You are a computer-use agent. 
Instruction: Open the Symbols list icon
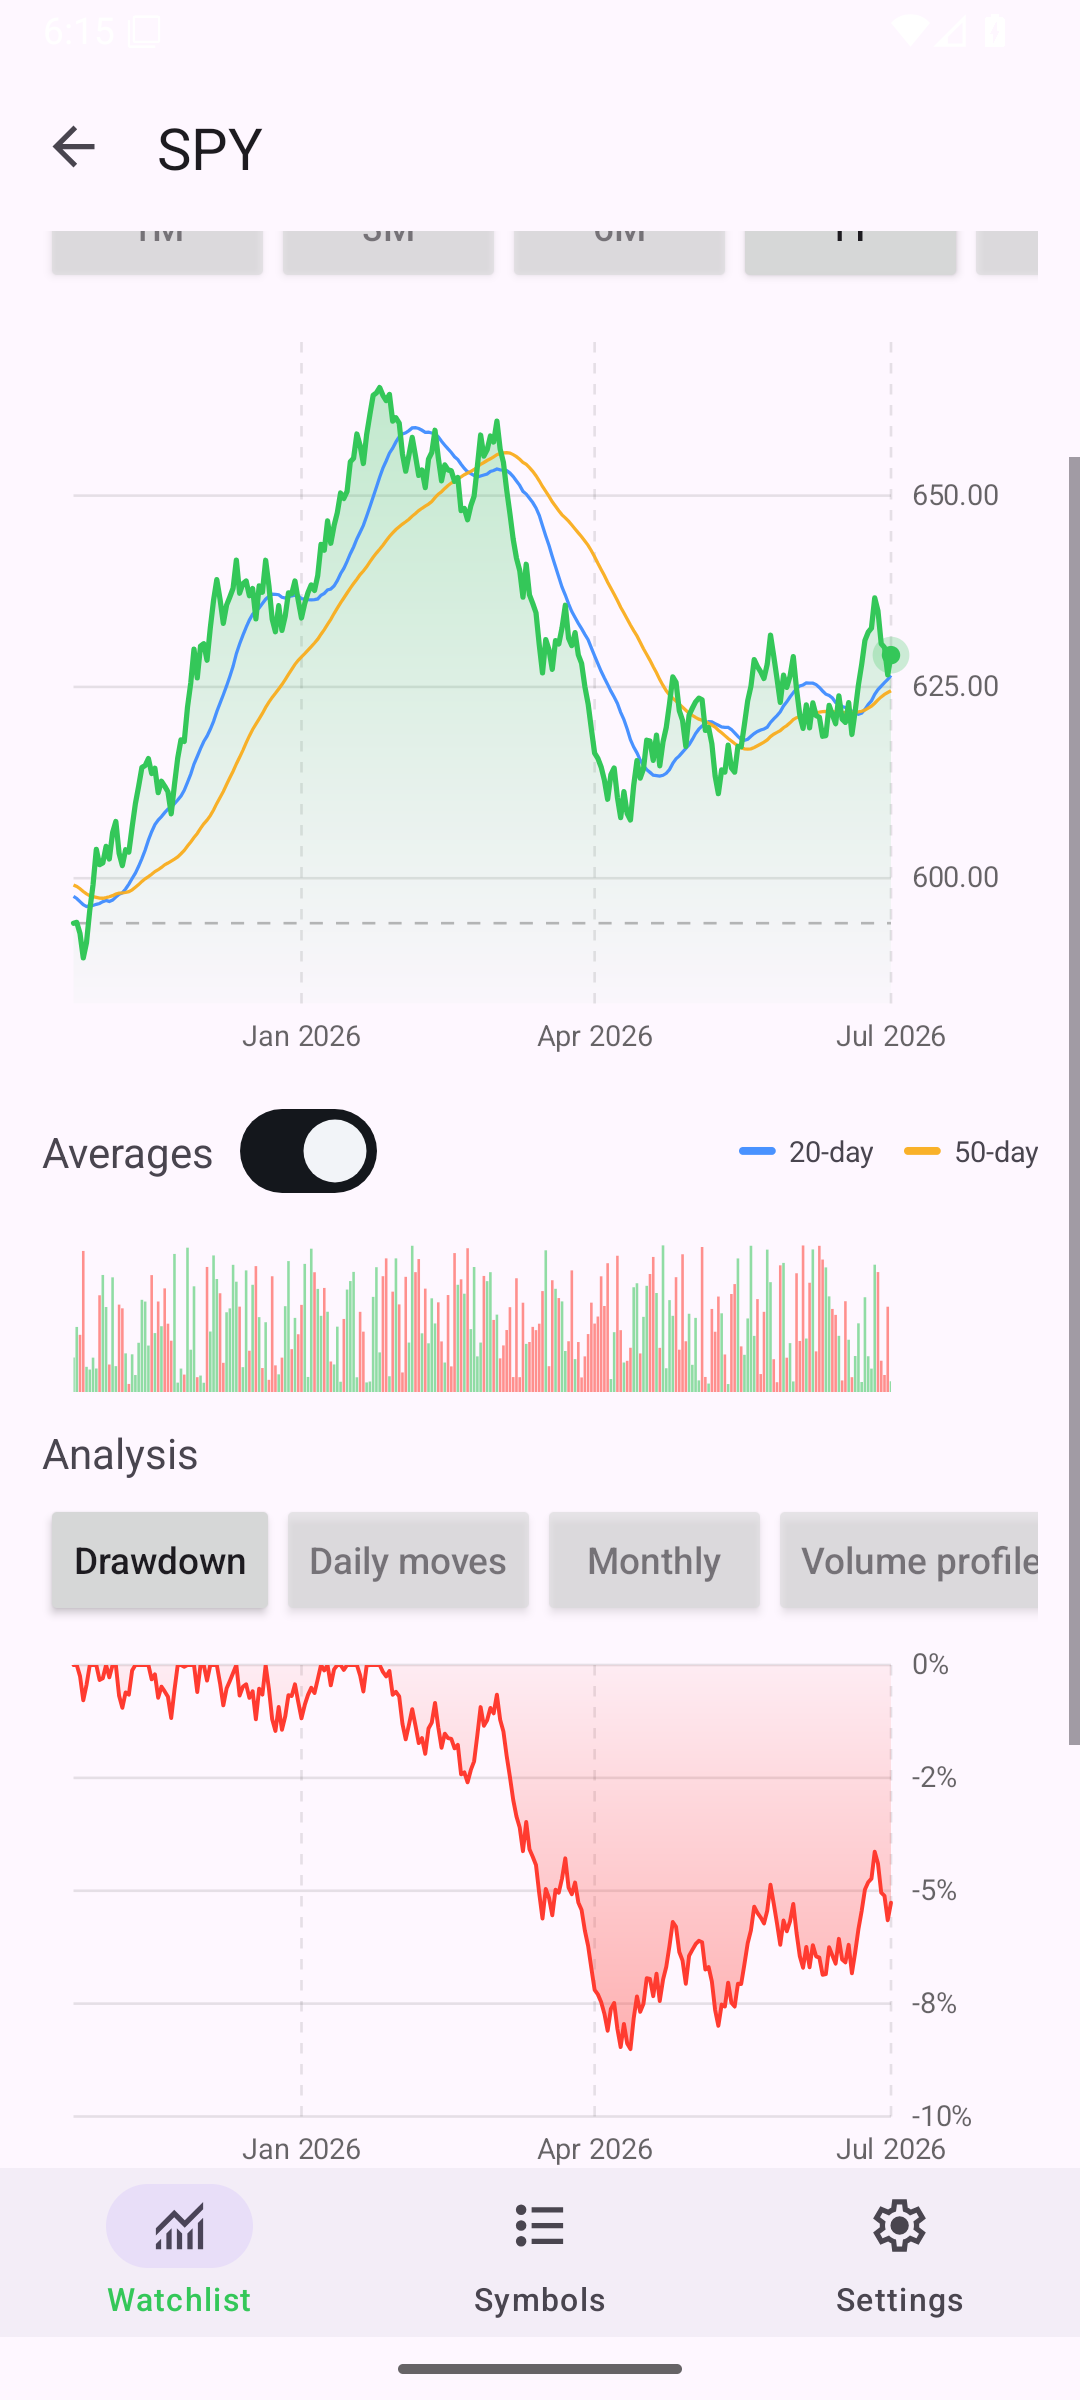[x=540, y=2226]
